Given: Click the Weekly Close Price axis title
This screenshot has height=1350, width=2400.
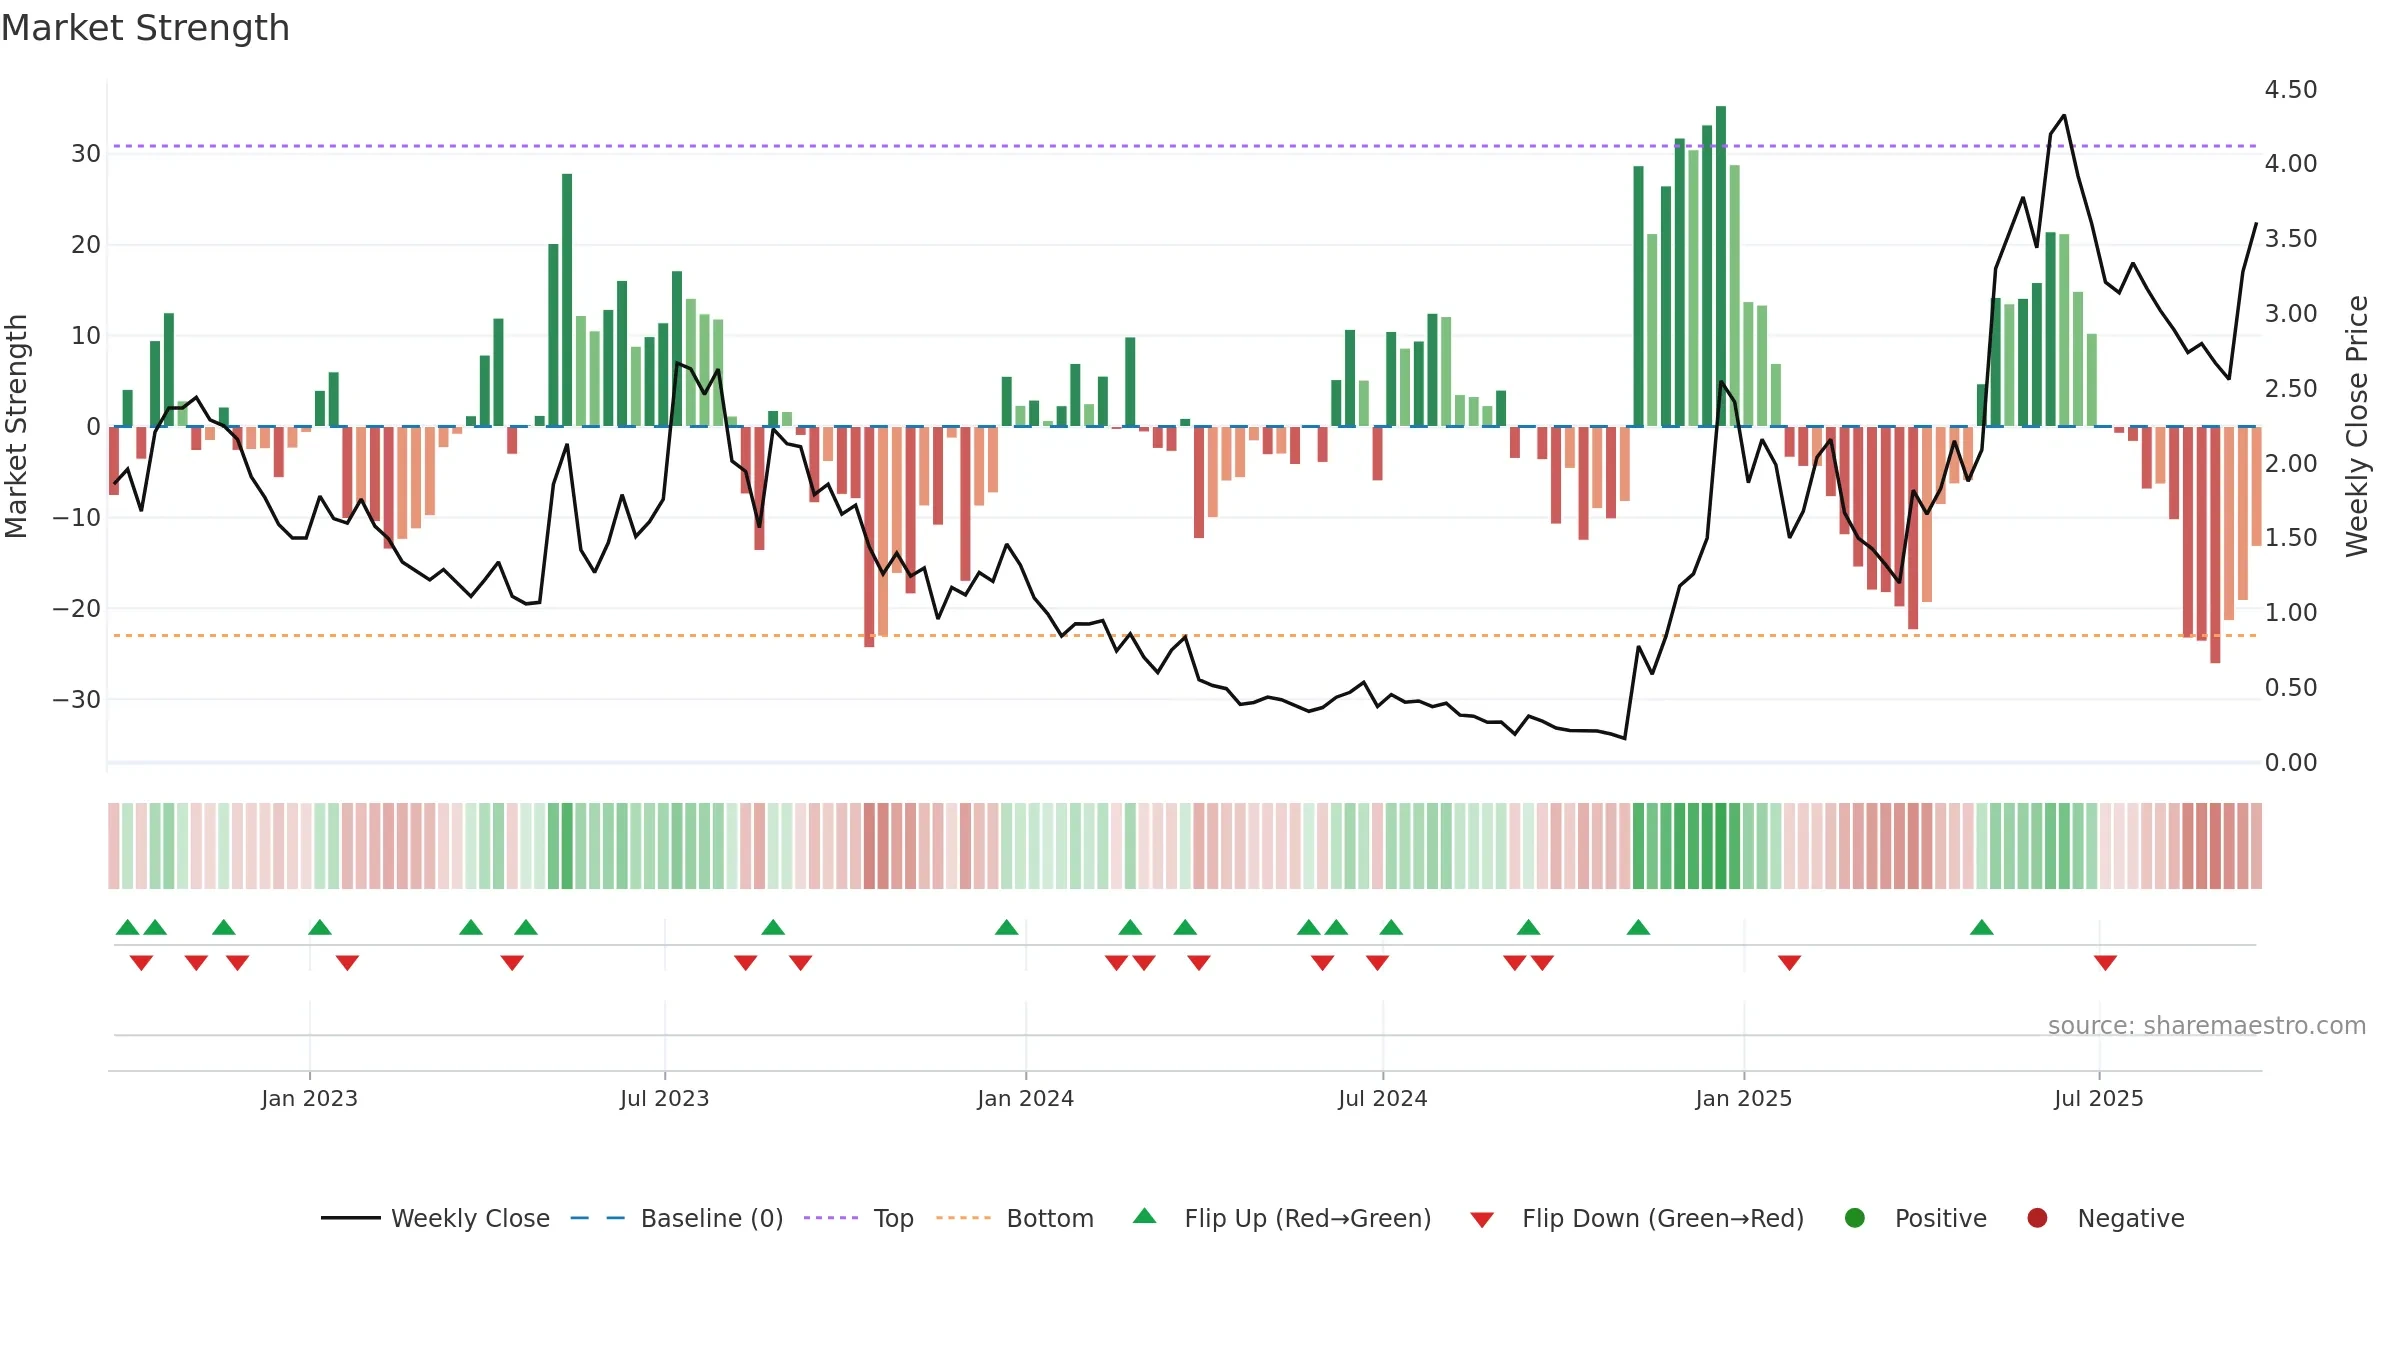Looking at the screenshot, I should click(x=2357, y=426).
